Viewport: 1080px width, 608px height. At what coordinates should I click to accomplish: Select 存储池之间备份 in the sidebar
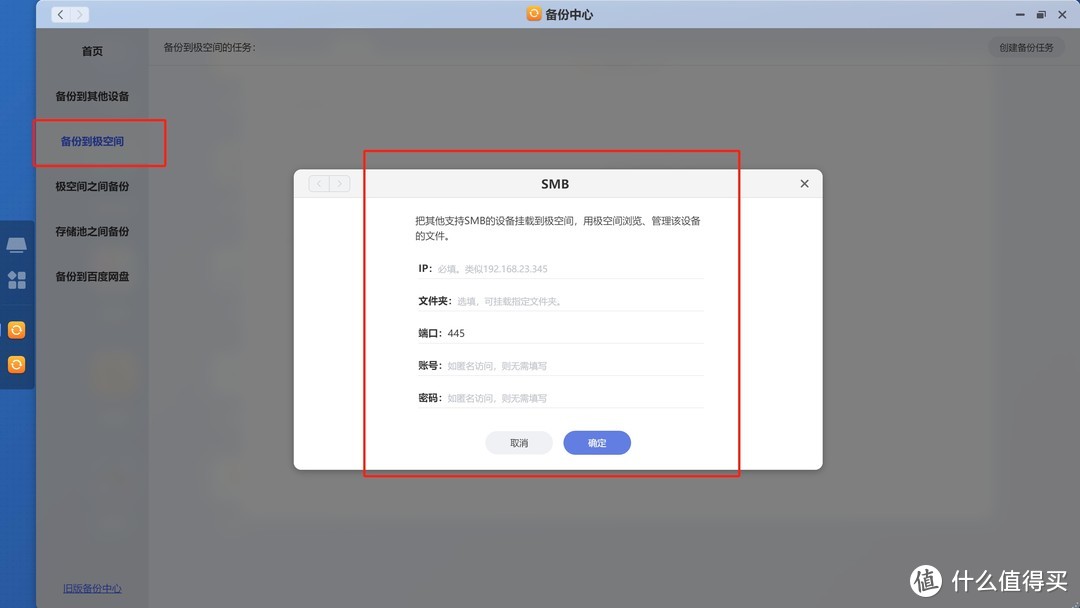(x=92, y=231)
